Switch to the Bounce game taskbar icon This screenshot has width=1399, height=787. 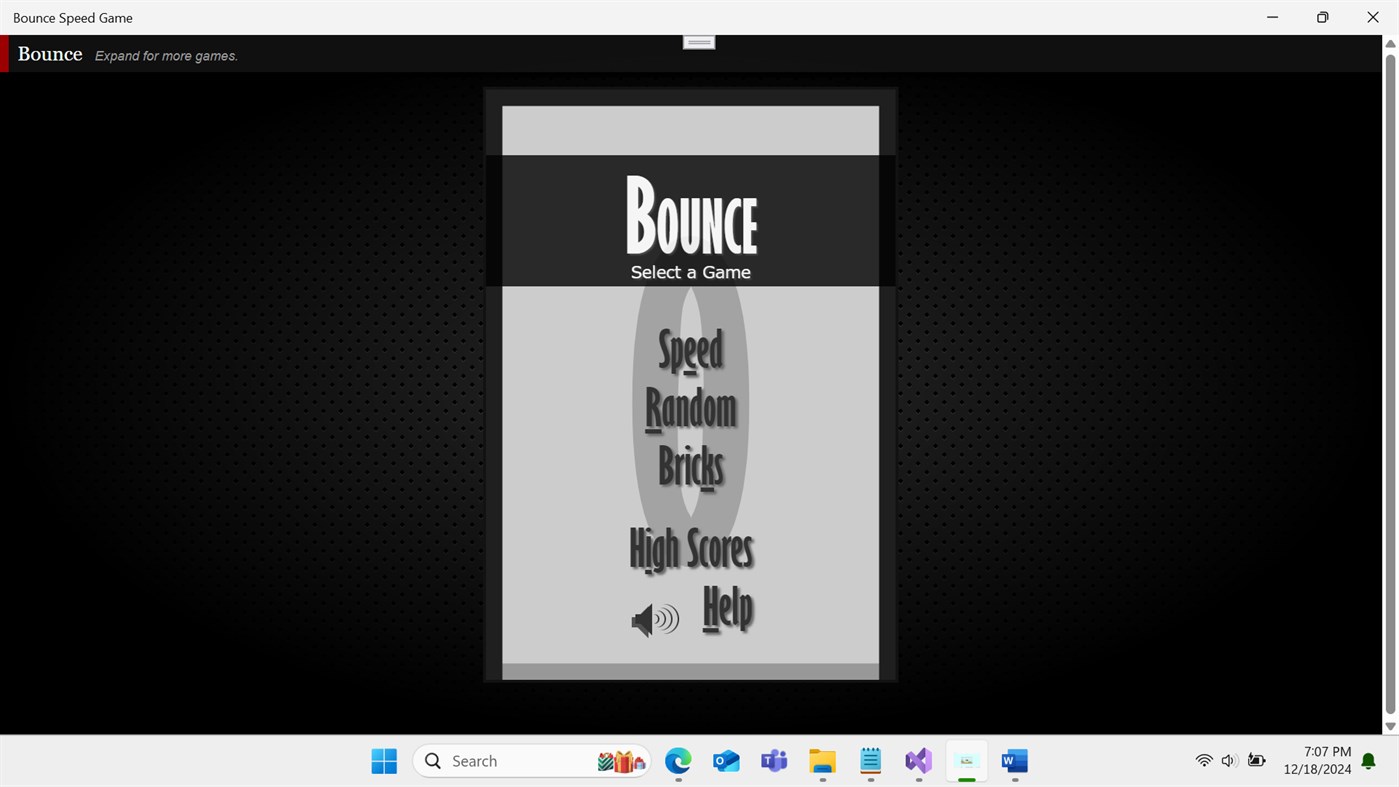click(x=965, y=760)
